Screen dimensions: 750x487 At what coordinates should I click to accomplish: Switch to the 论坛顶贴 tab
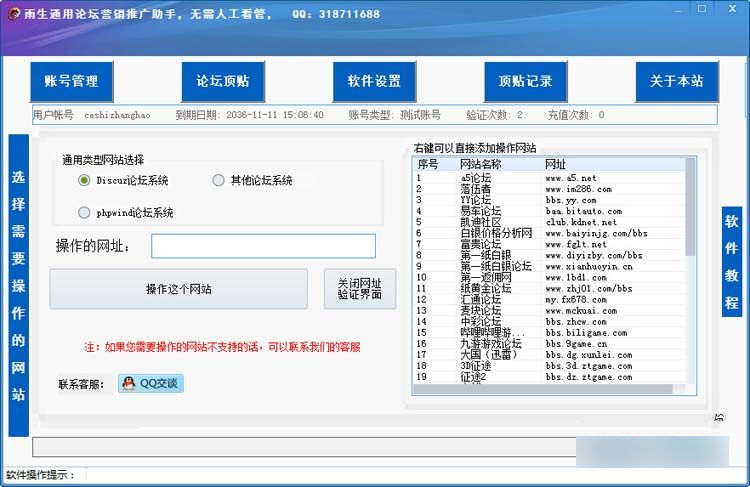[222, 82]
